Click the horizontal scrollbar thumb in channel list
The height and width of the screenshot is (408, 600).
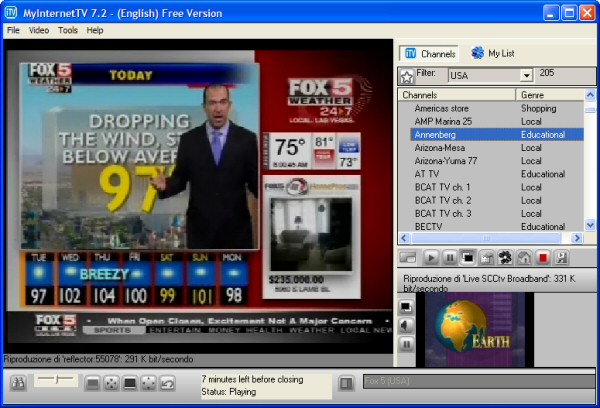click(x=486, y=238)
